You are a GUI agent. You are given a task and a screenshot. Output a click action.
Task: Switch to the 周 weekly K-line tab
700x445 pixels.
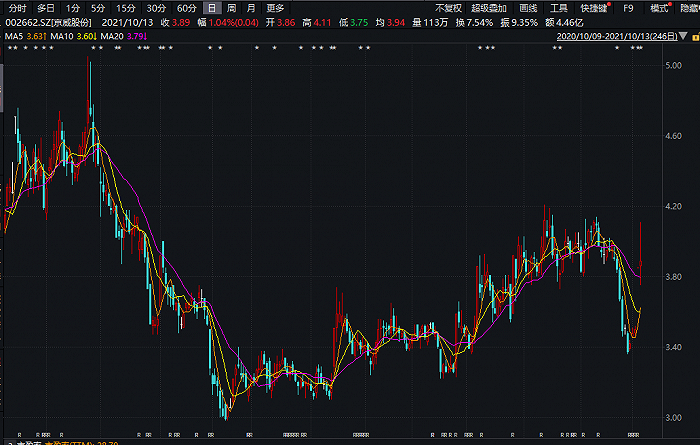231,8
